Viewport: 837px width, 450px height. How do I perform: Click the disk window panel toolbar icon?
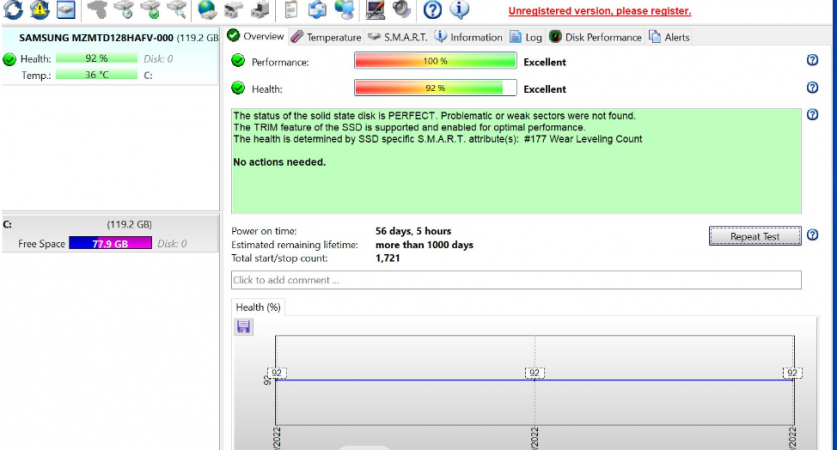(x=66, y=10)
